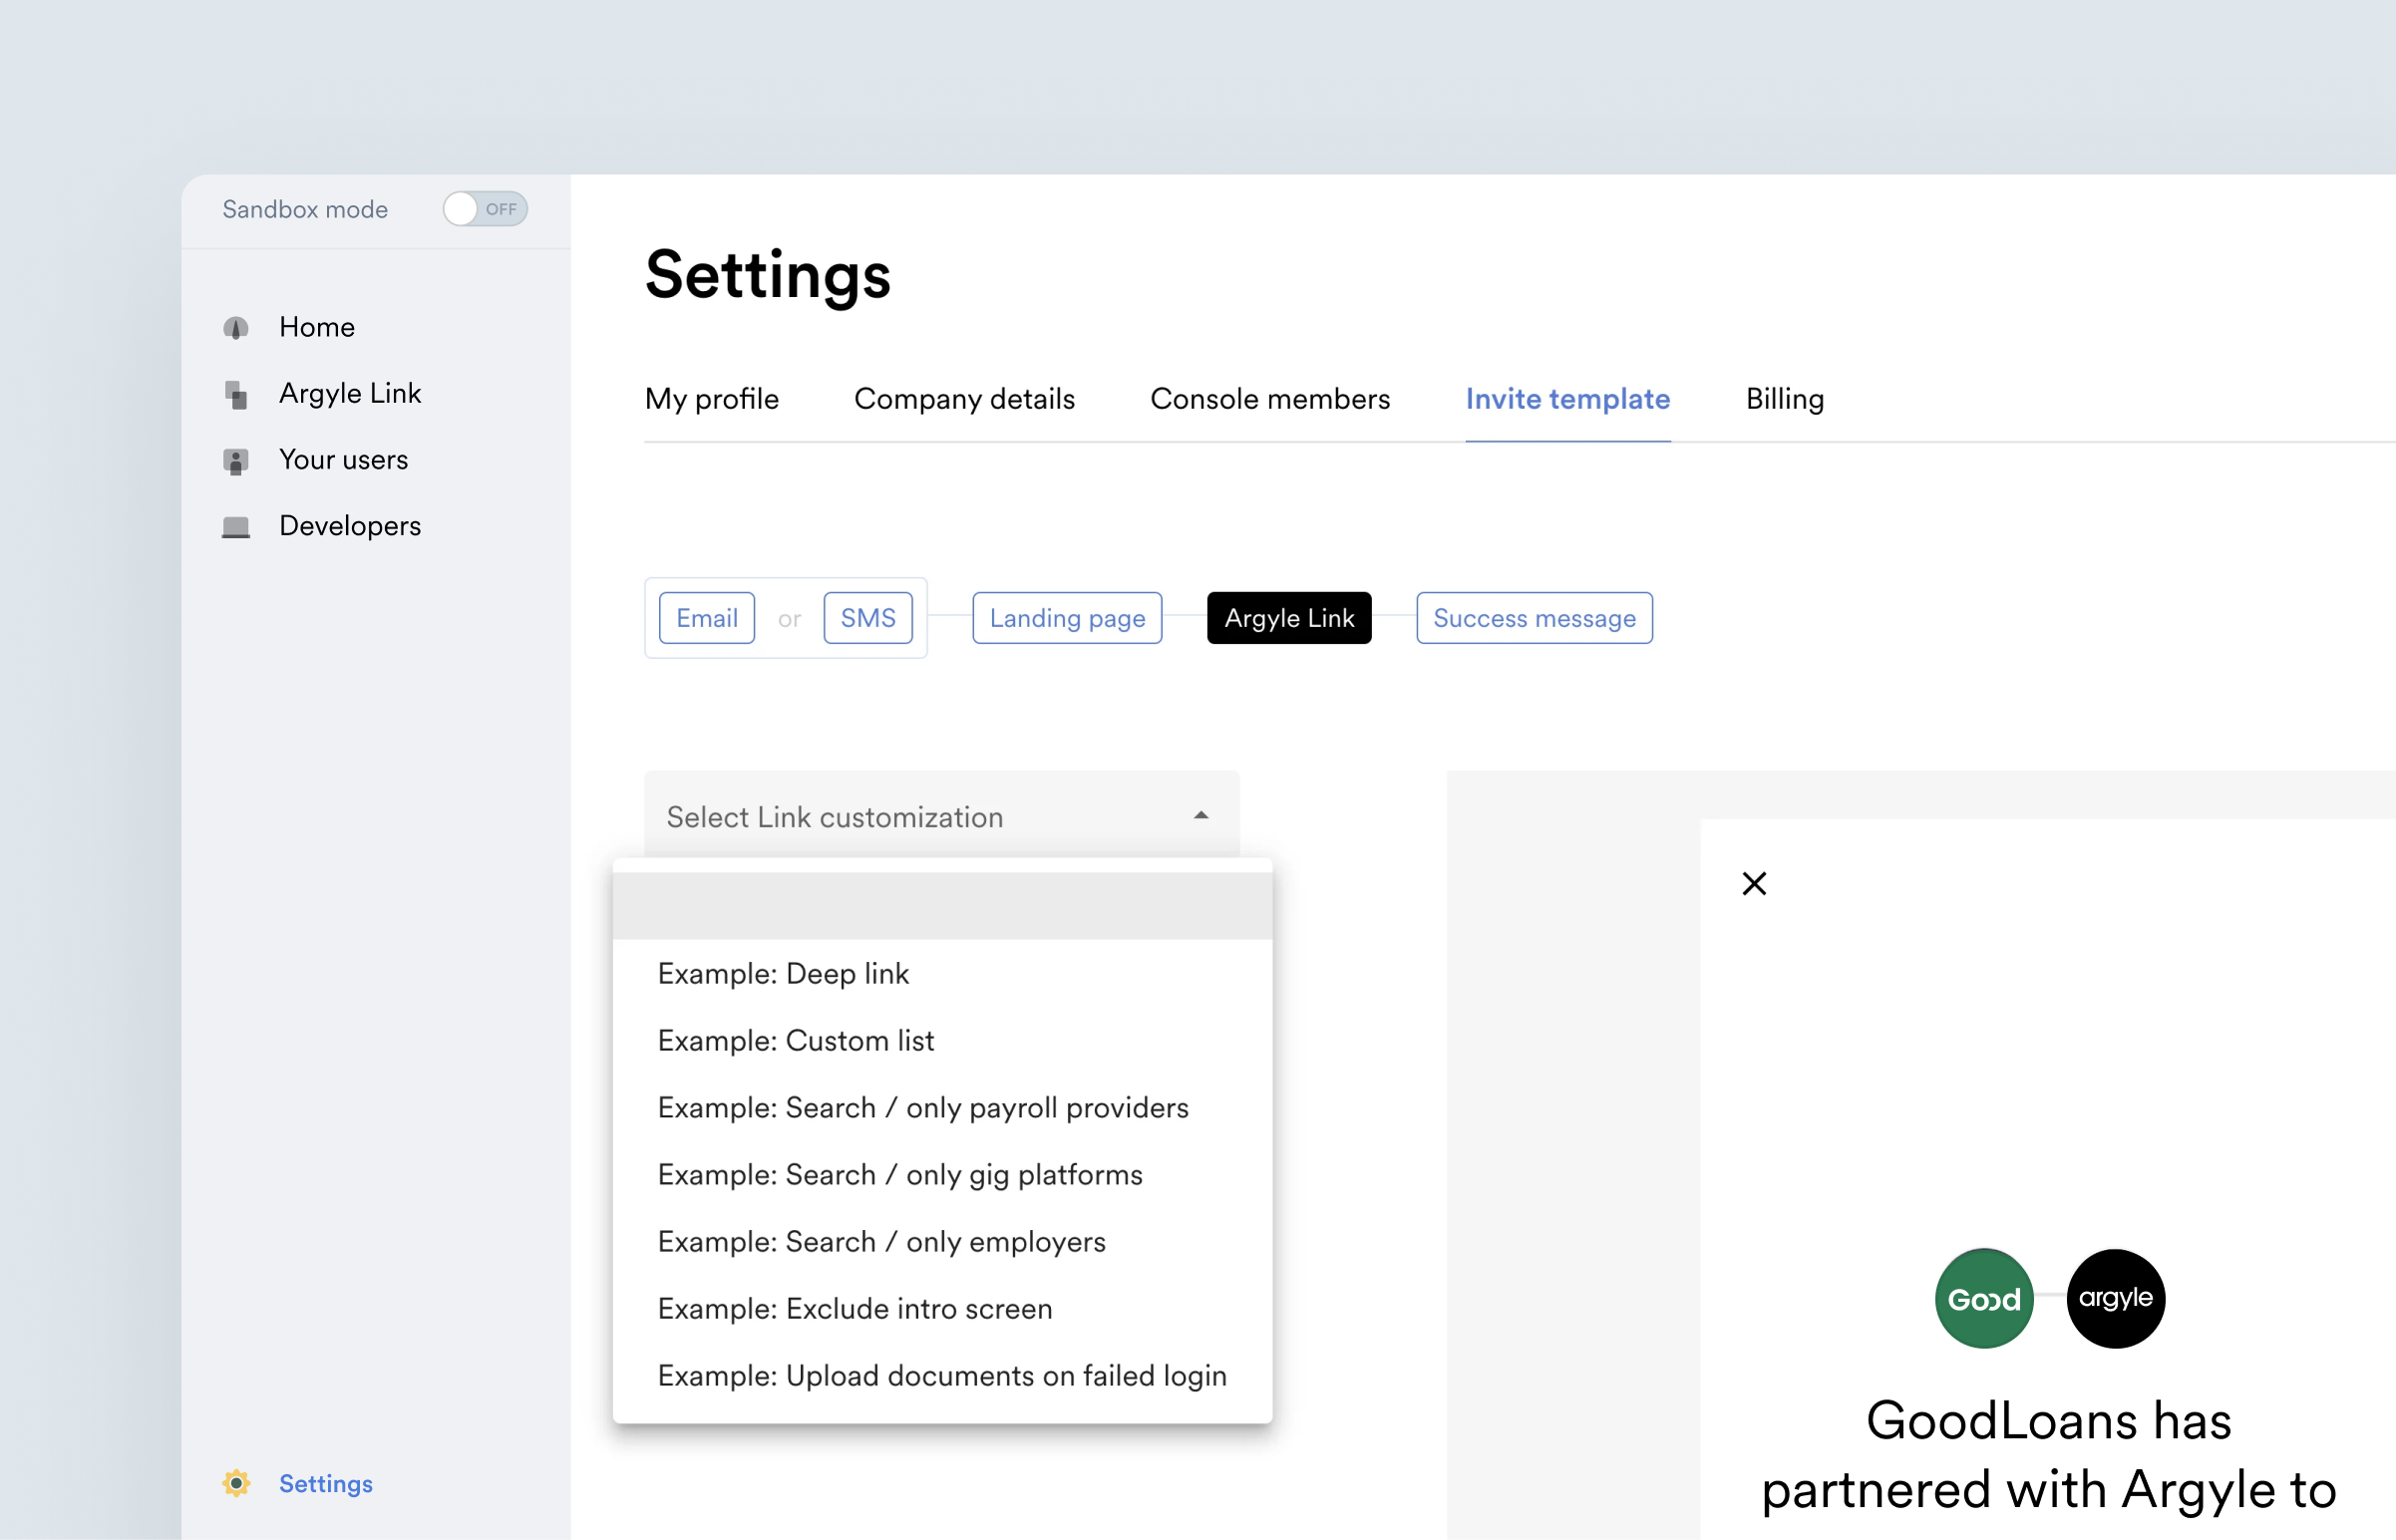Open the Landing page step
This screenshot has width=2396, height=1540.
point(1066,618)
